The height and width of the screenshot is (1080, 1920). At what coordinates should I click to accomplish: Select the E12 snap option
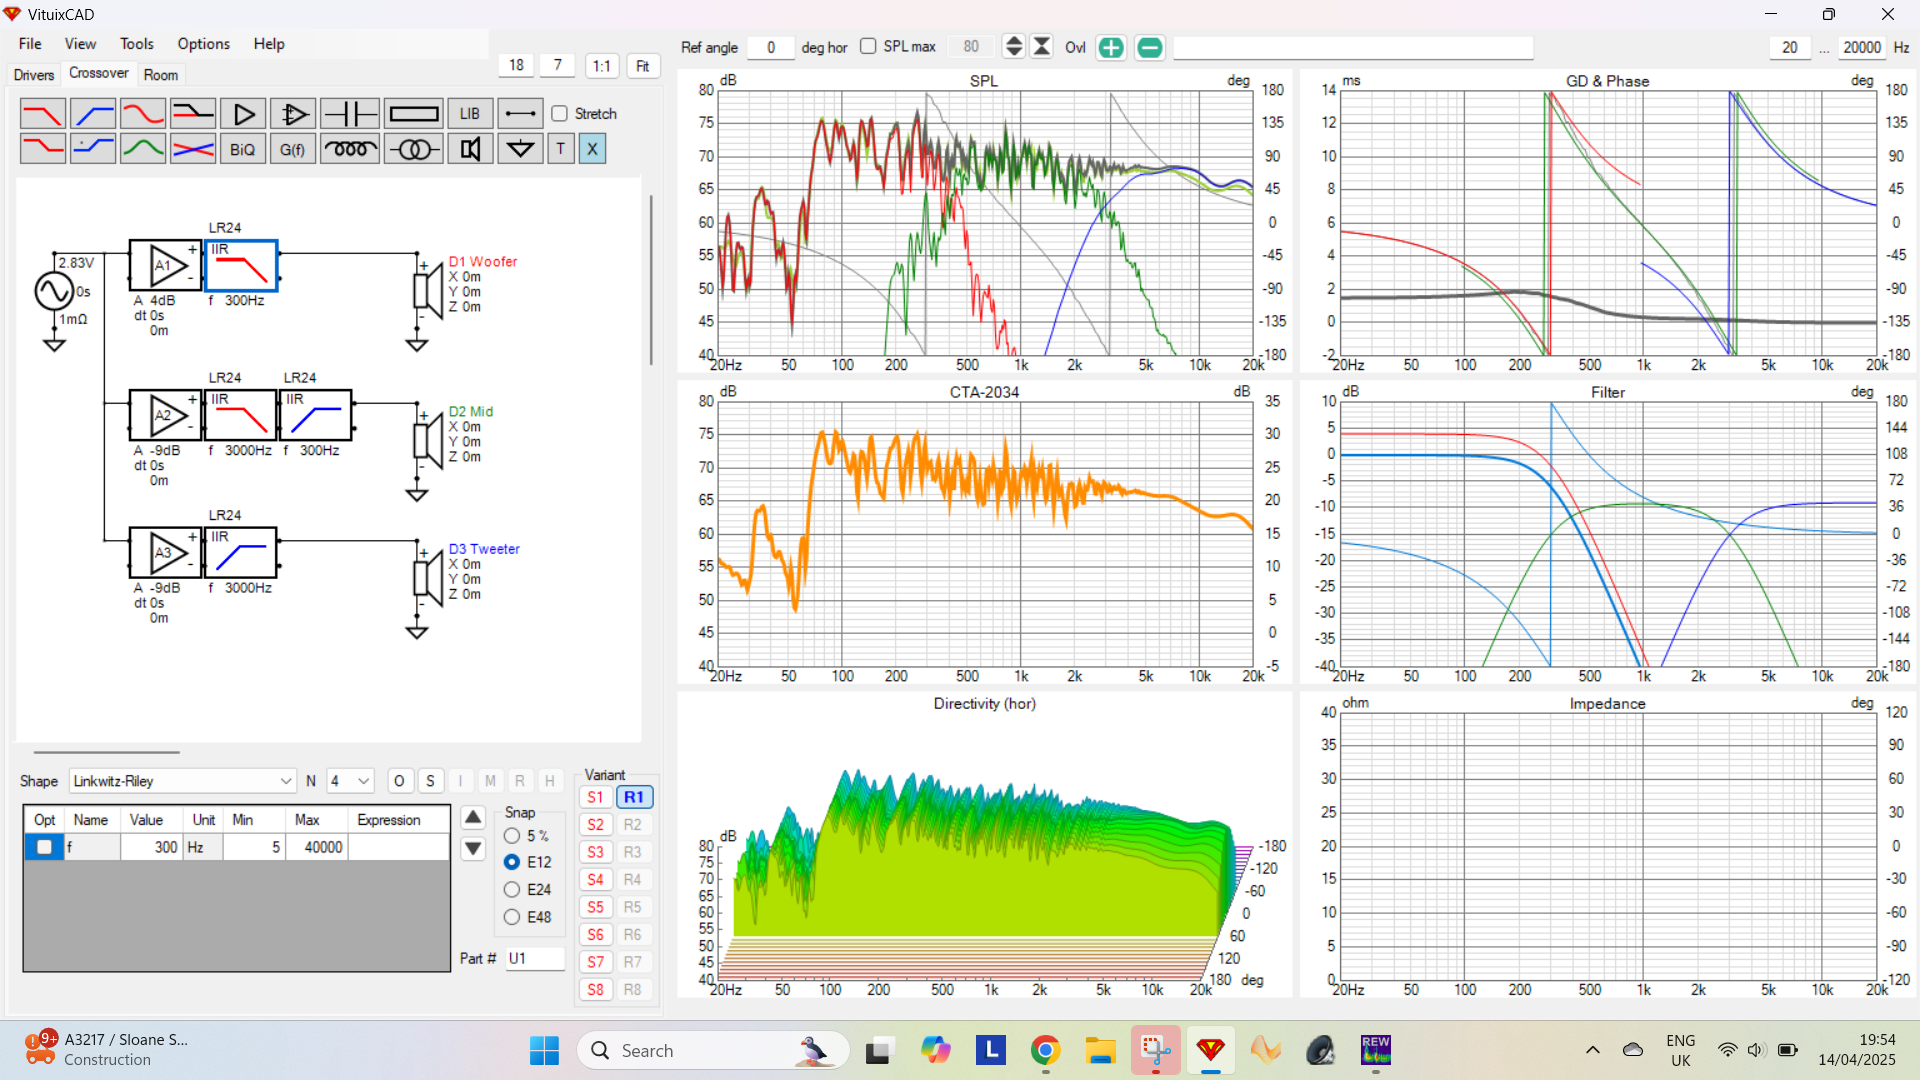(x=512, y=862)
